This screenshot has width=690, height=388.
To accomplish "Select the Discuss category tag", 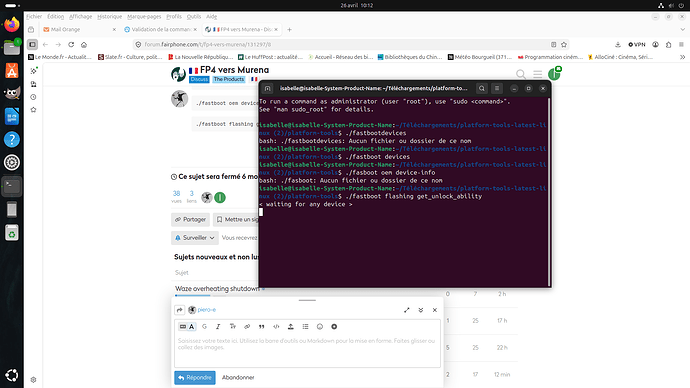I will [x=199, y=79].
